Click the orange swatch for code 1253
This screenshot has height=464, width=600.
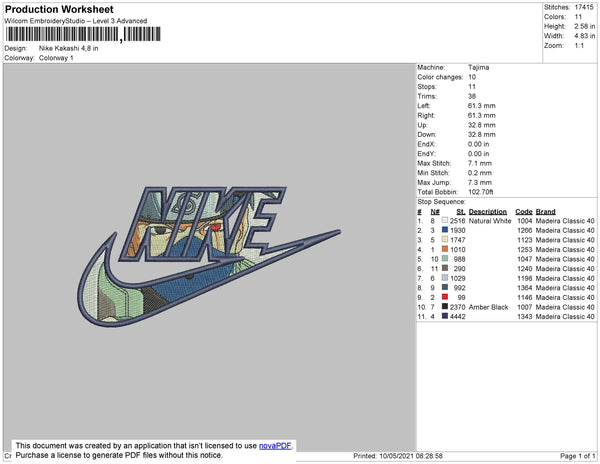click(x=445, y=249)
